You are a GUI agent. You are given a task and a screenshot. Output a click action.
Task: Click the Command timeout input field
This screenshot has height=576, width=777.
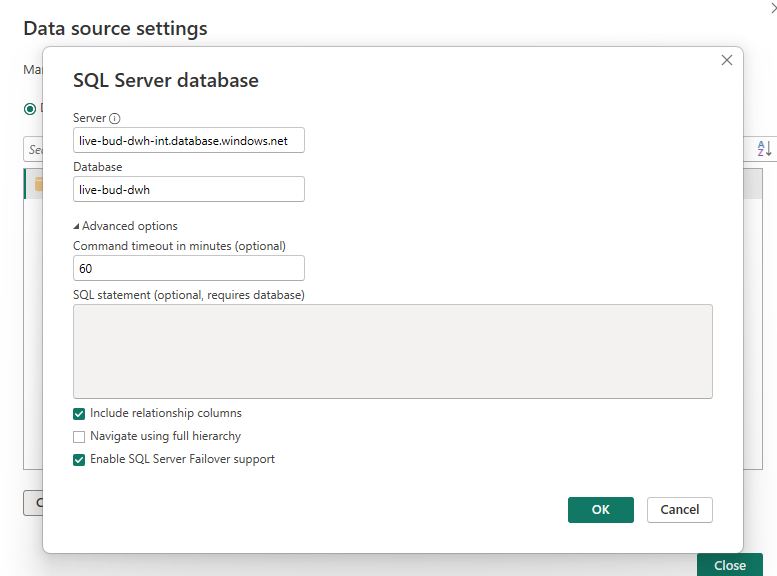[189, 268]
